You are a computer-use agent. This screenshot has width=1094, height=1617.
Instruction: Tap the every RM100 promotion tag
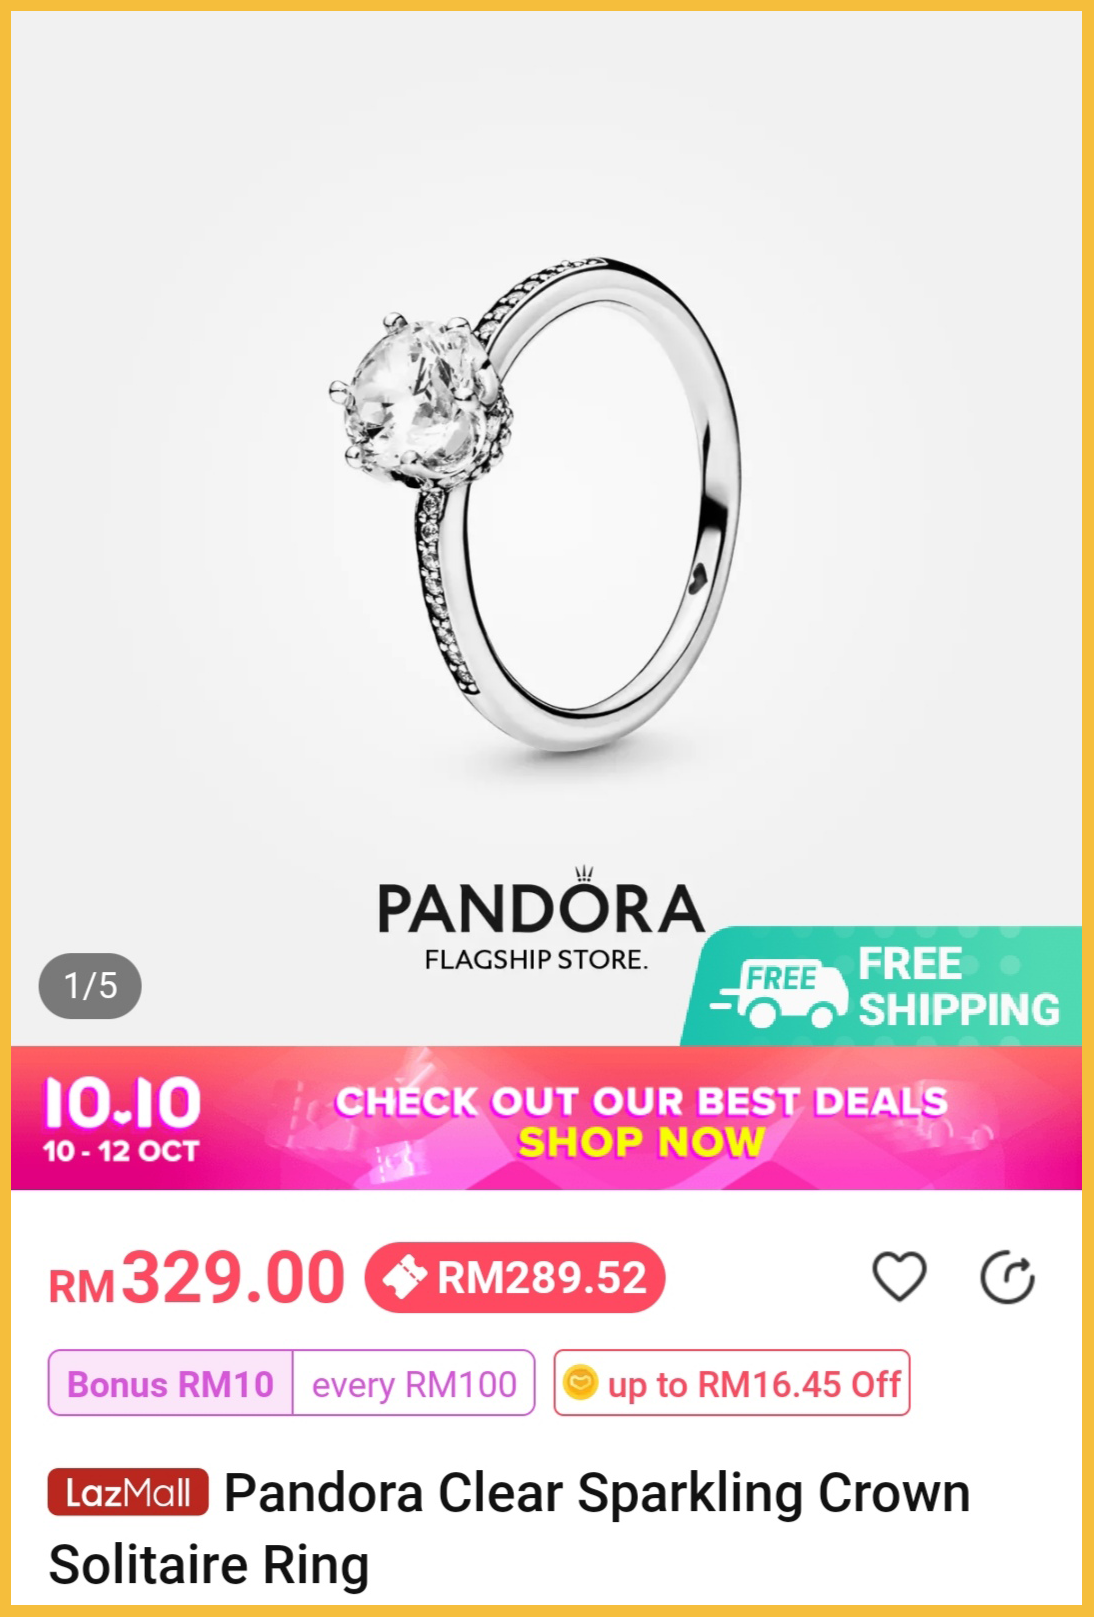[414, 1384]
